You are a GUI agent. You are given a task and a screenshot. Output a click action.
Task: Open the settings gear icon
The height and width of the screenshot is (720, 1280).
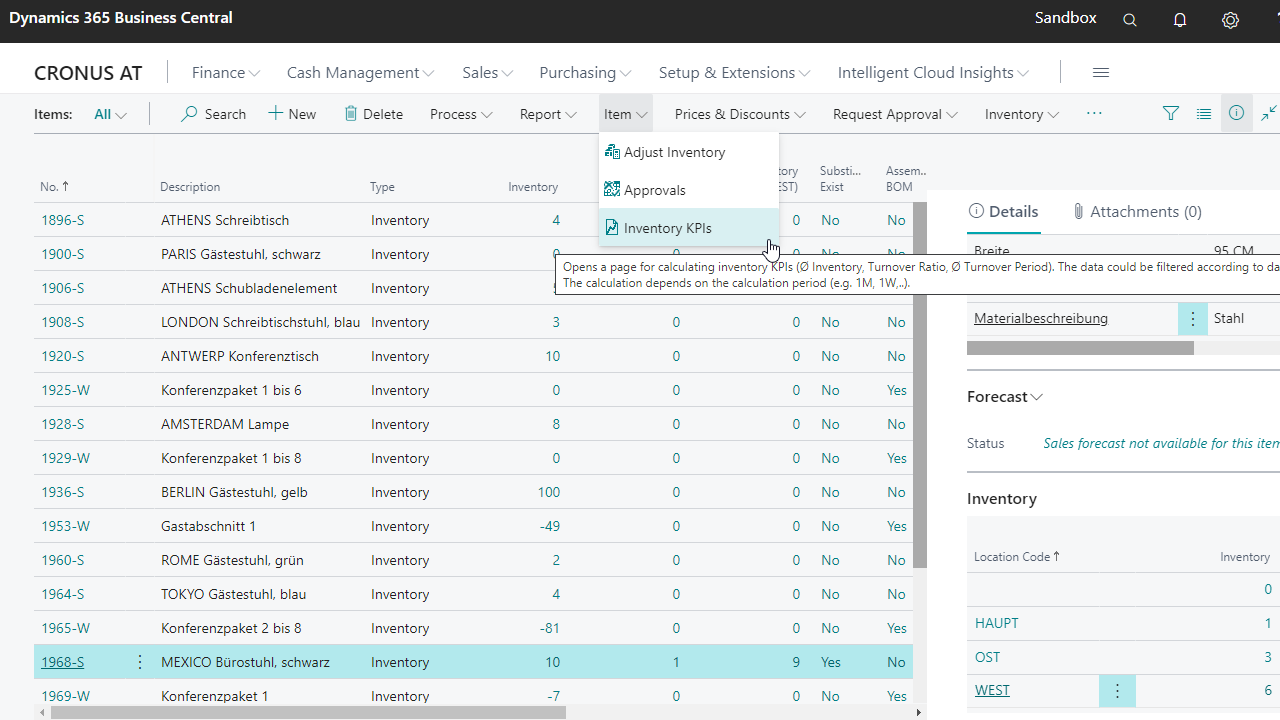1230,20
